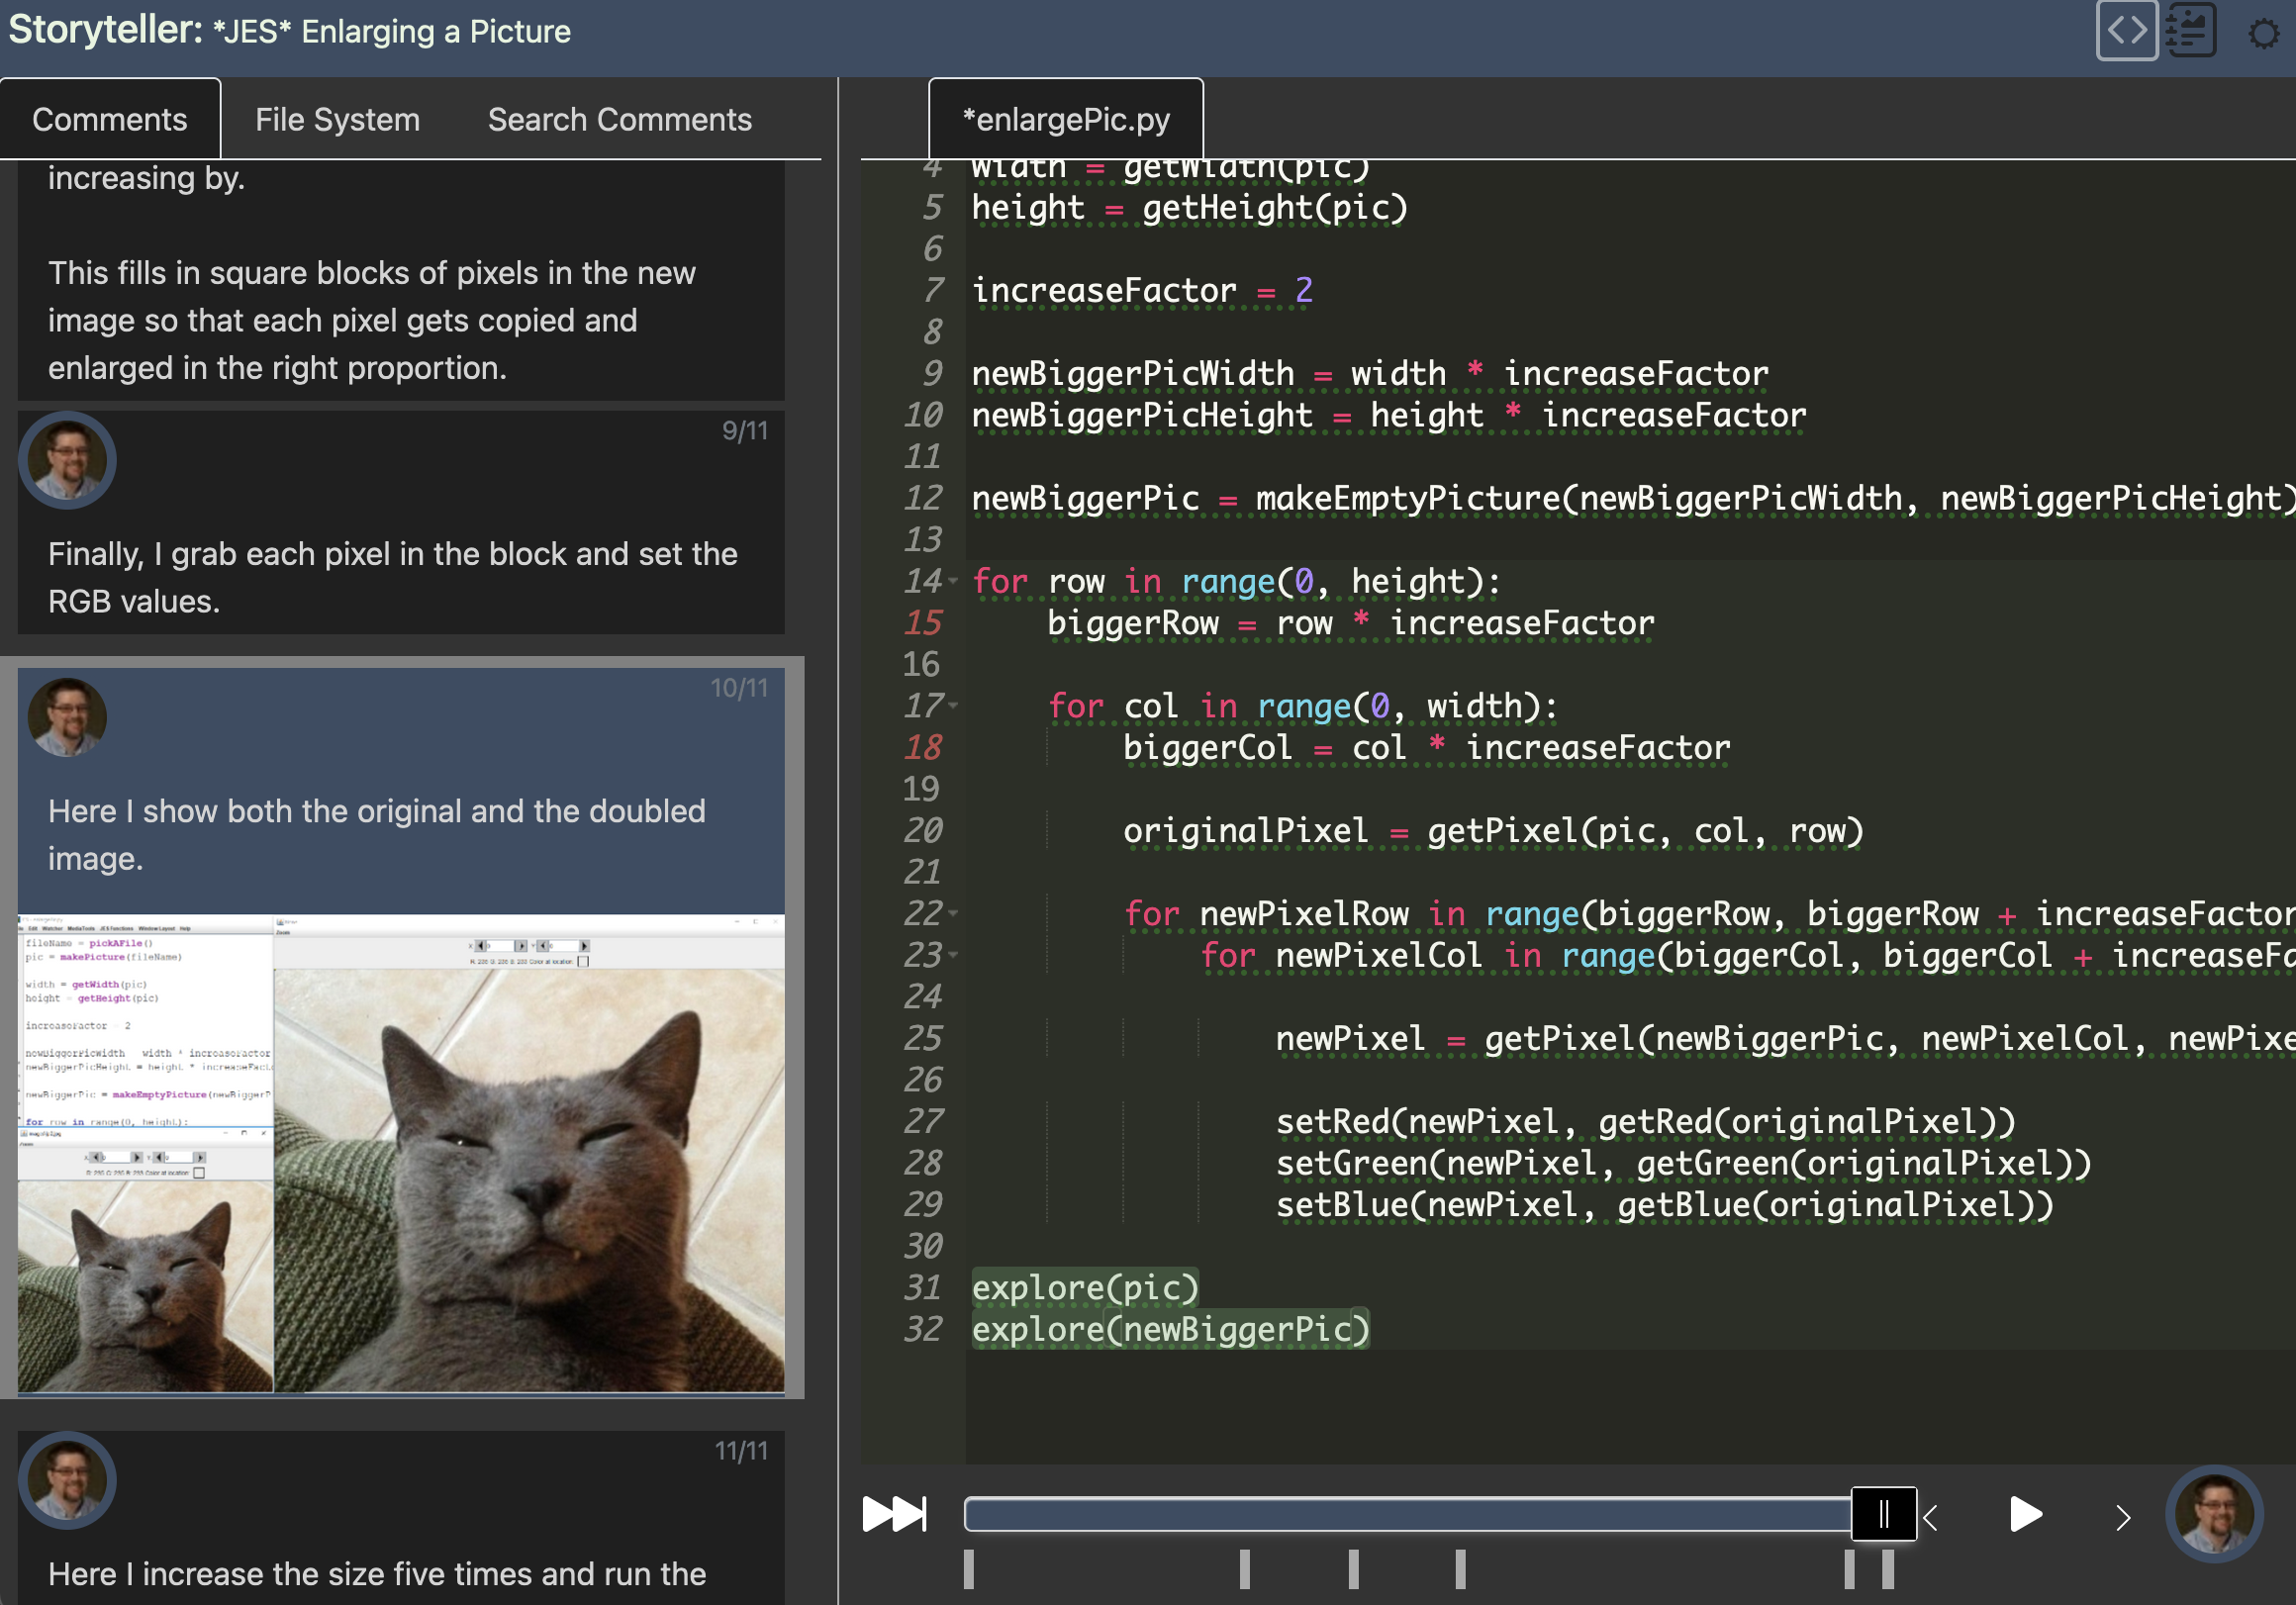Viewport: 2296px width, 1605px height.
Task: Start playback with the play button
Action: point(2025,1514)
